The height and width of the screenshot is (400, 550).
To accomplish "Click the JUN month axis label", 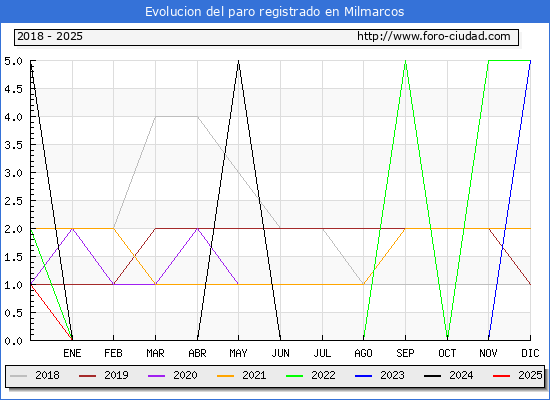I will [281, 353].
